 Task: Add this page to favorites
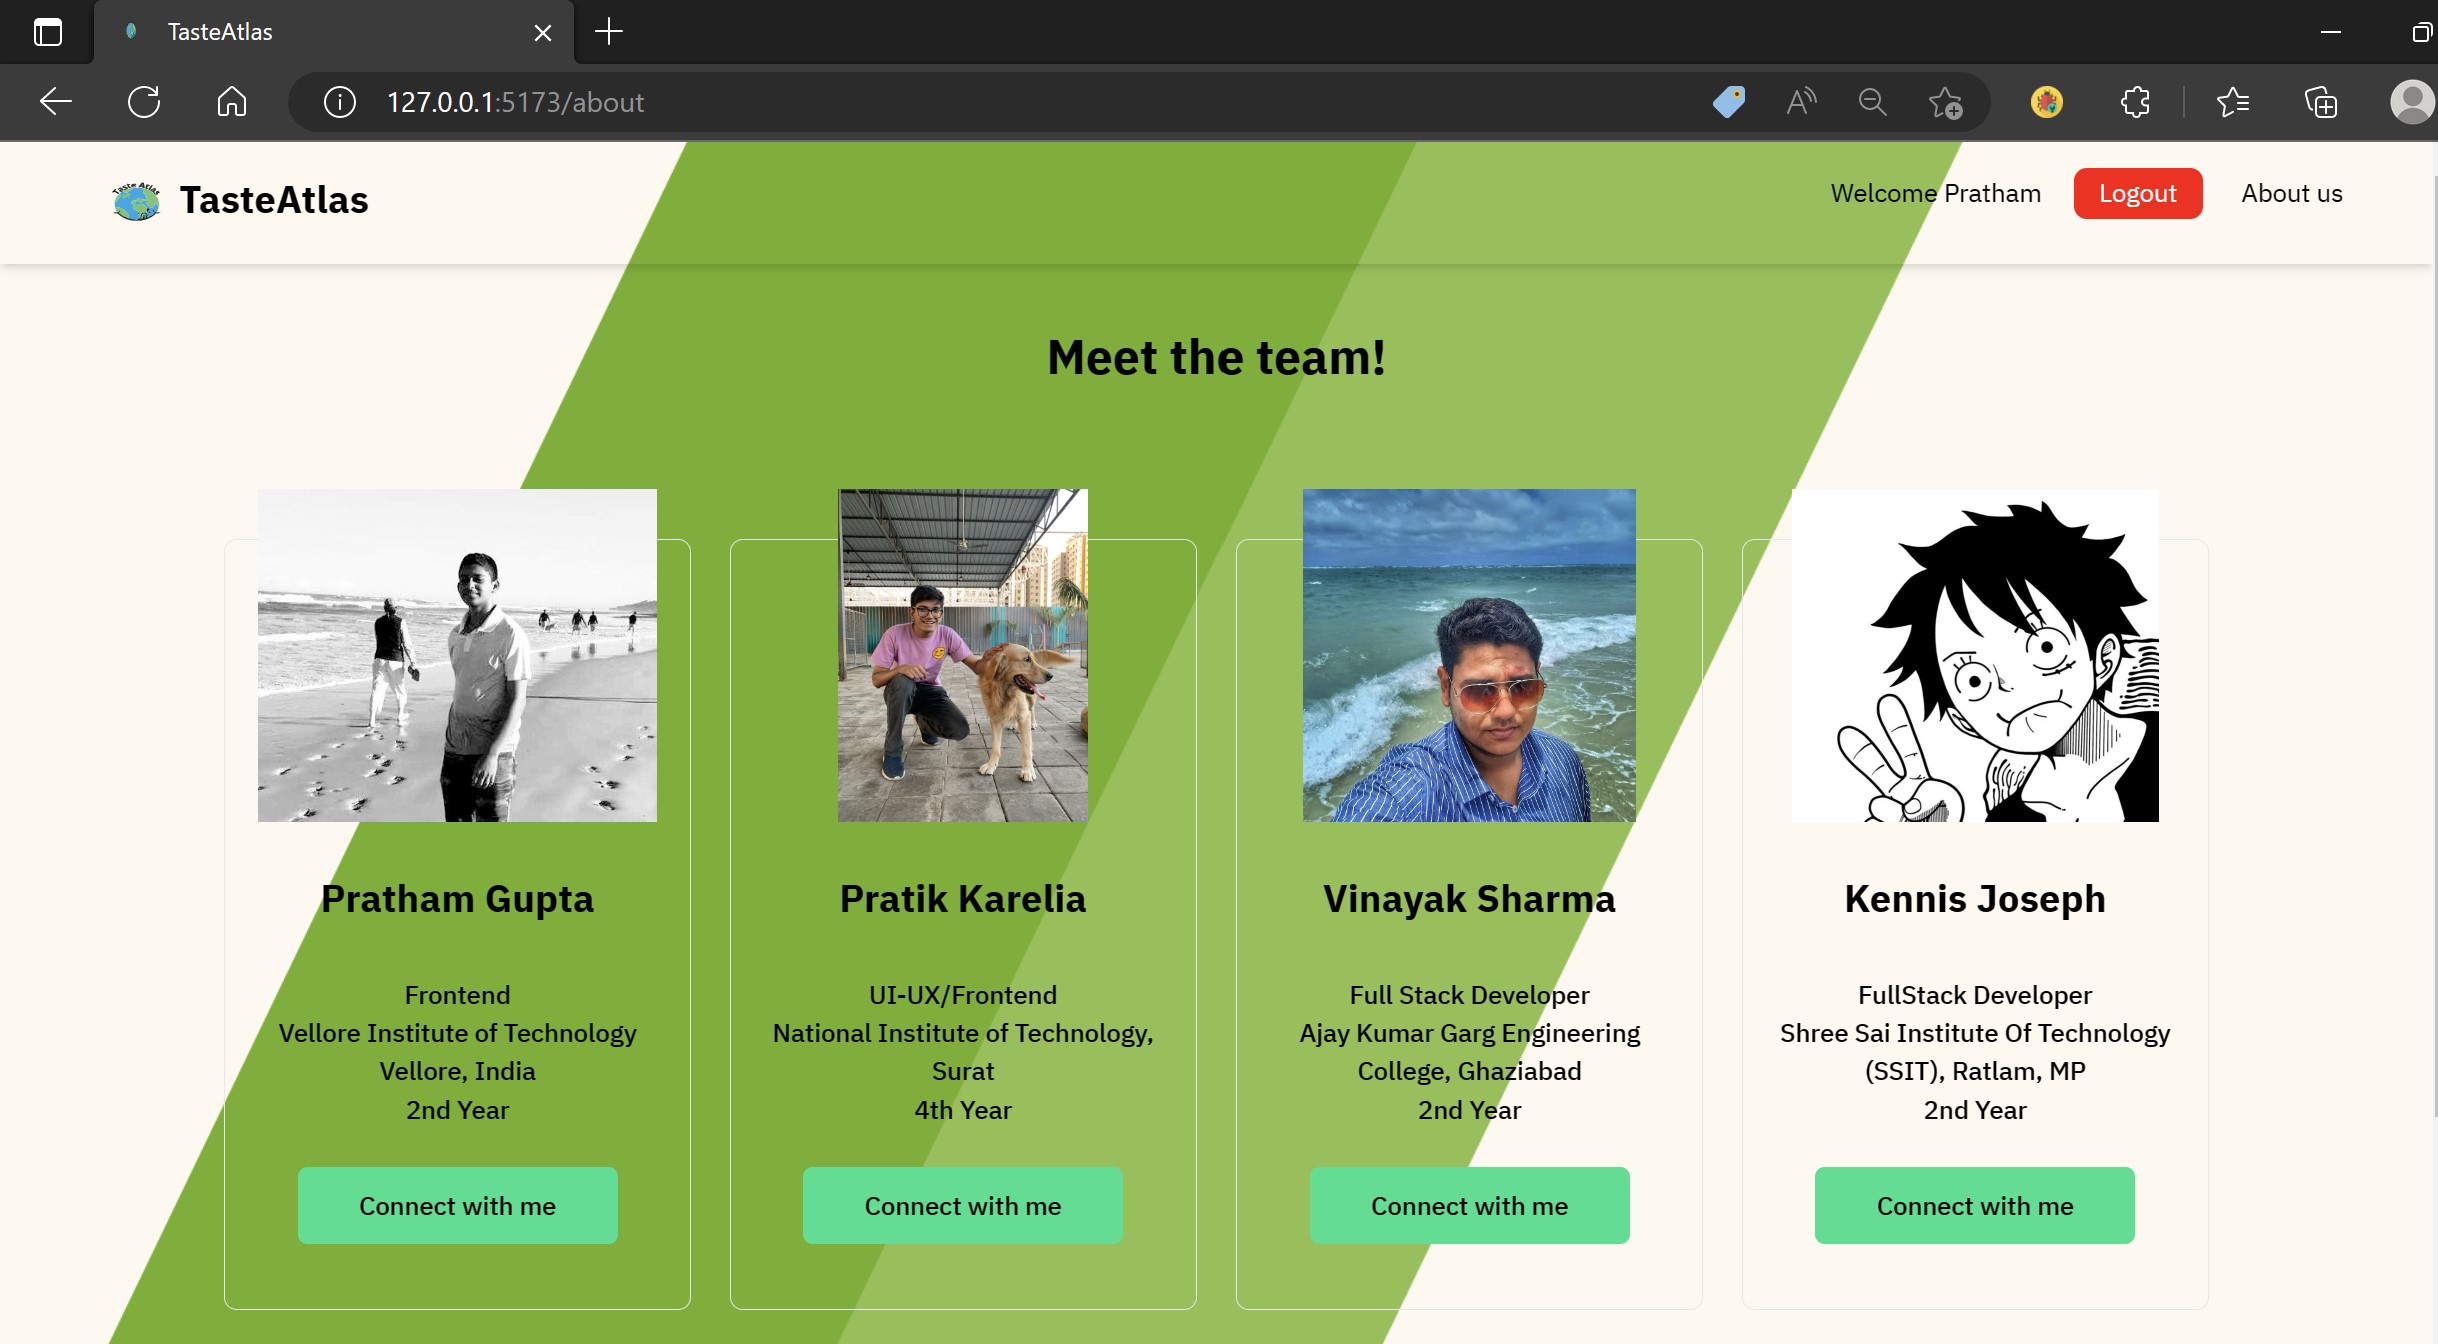pos(1945,102)
